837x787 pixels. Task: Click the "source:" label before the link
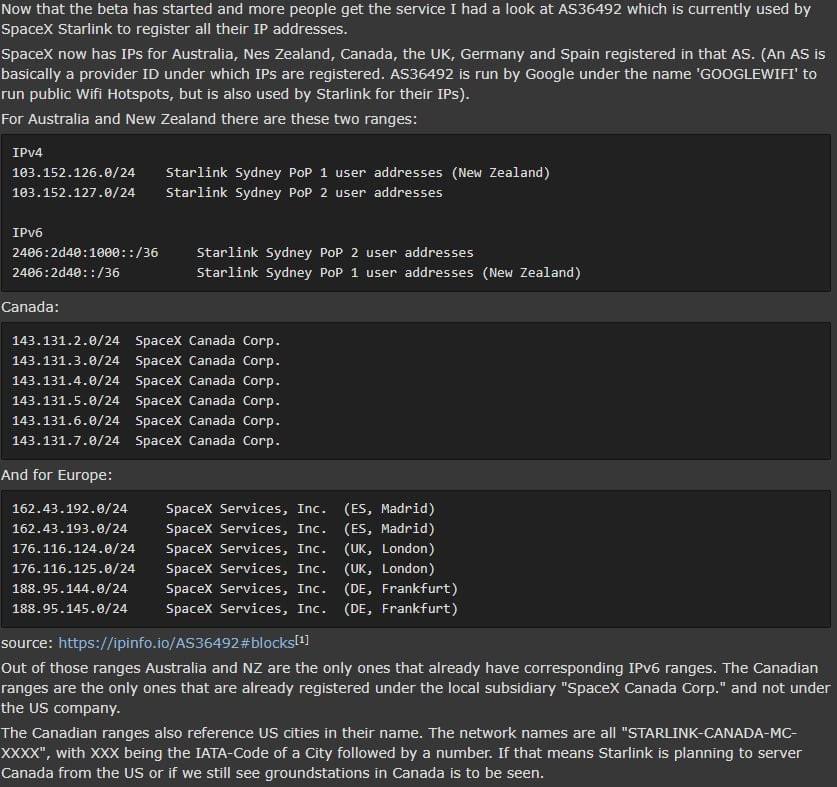[28, 643]
